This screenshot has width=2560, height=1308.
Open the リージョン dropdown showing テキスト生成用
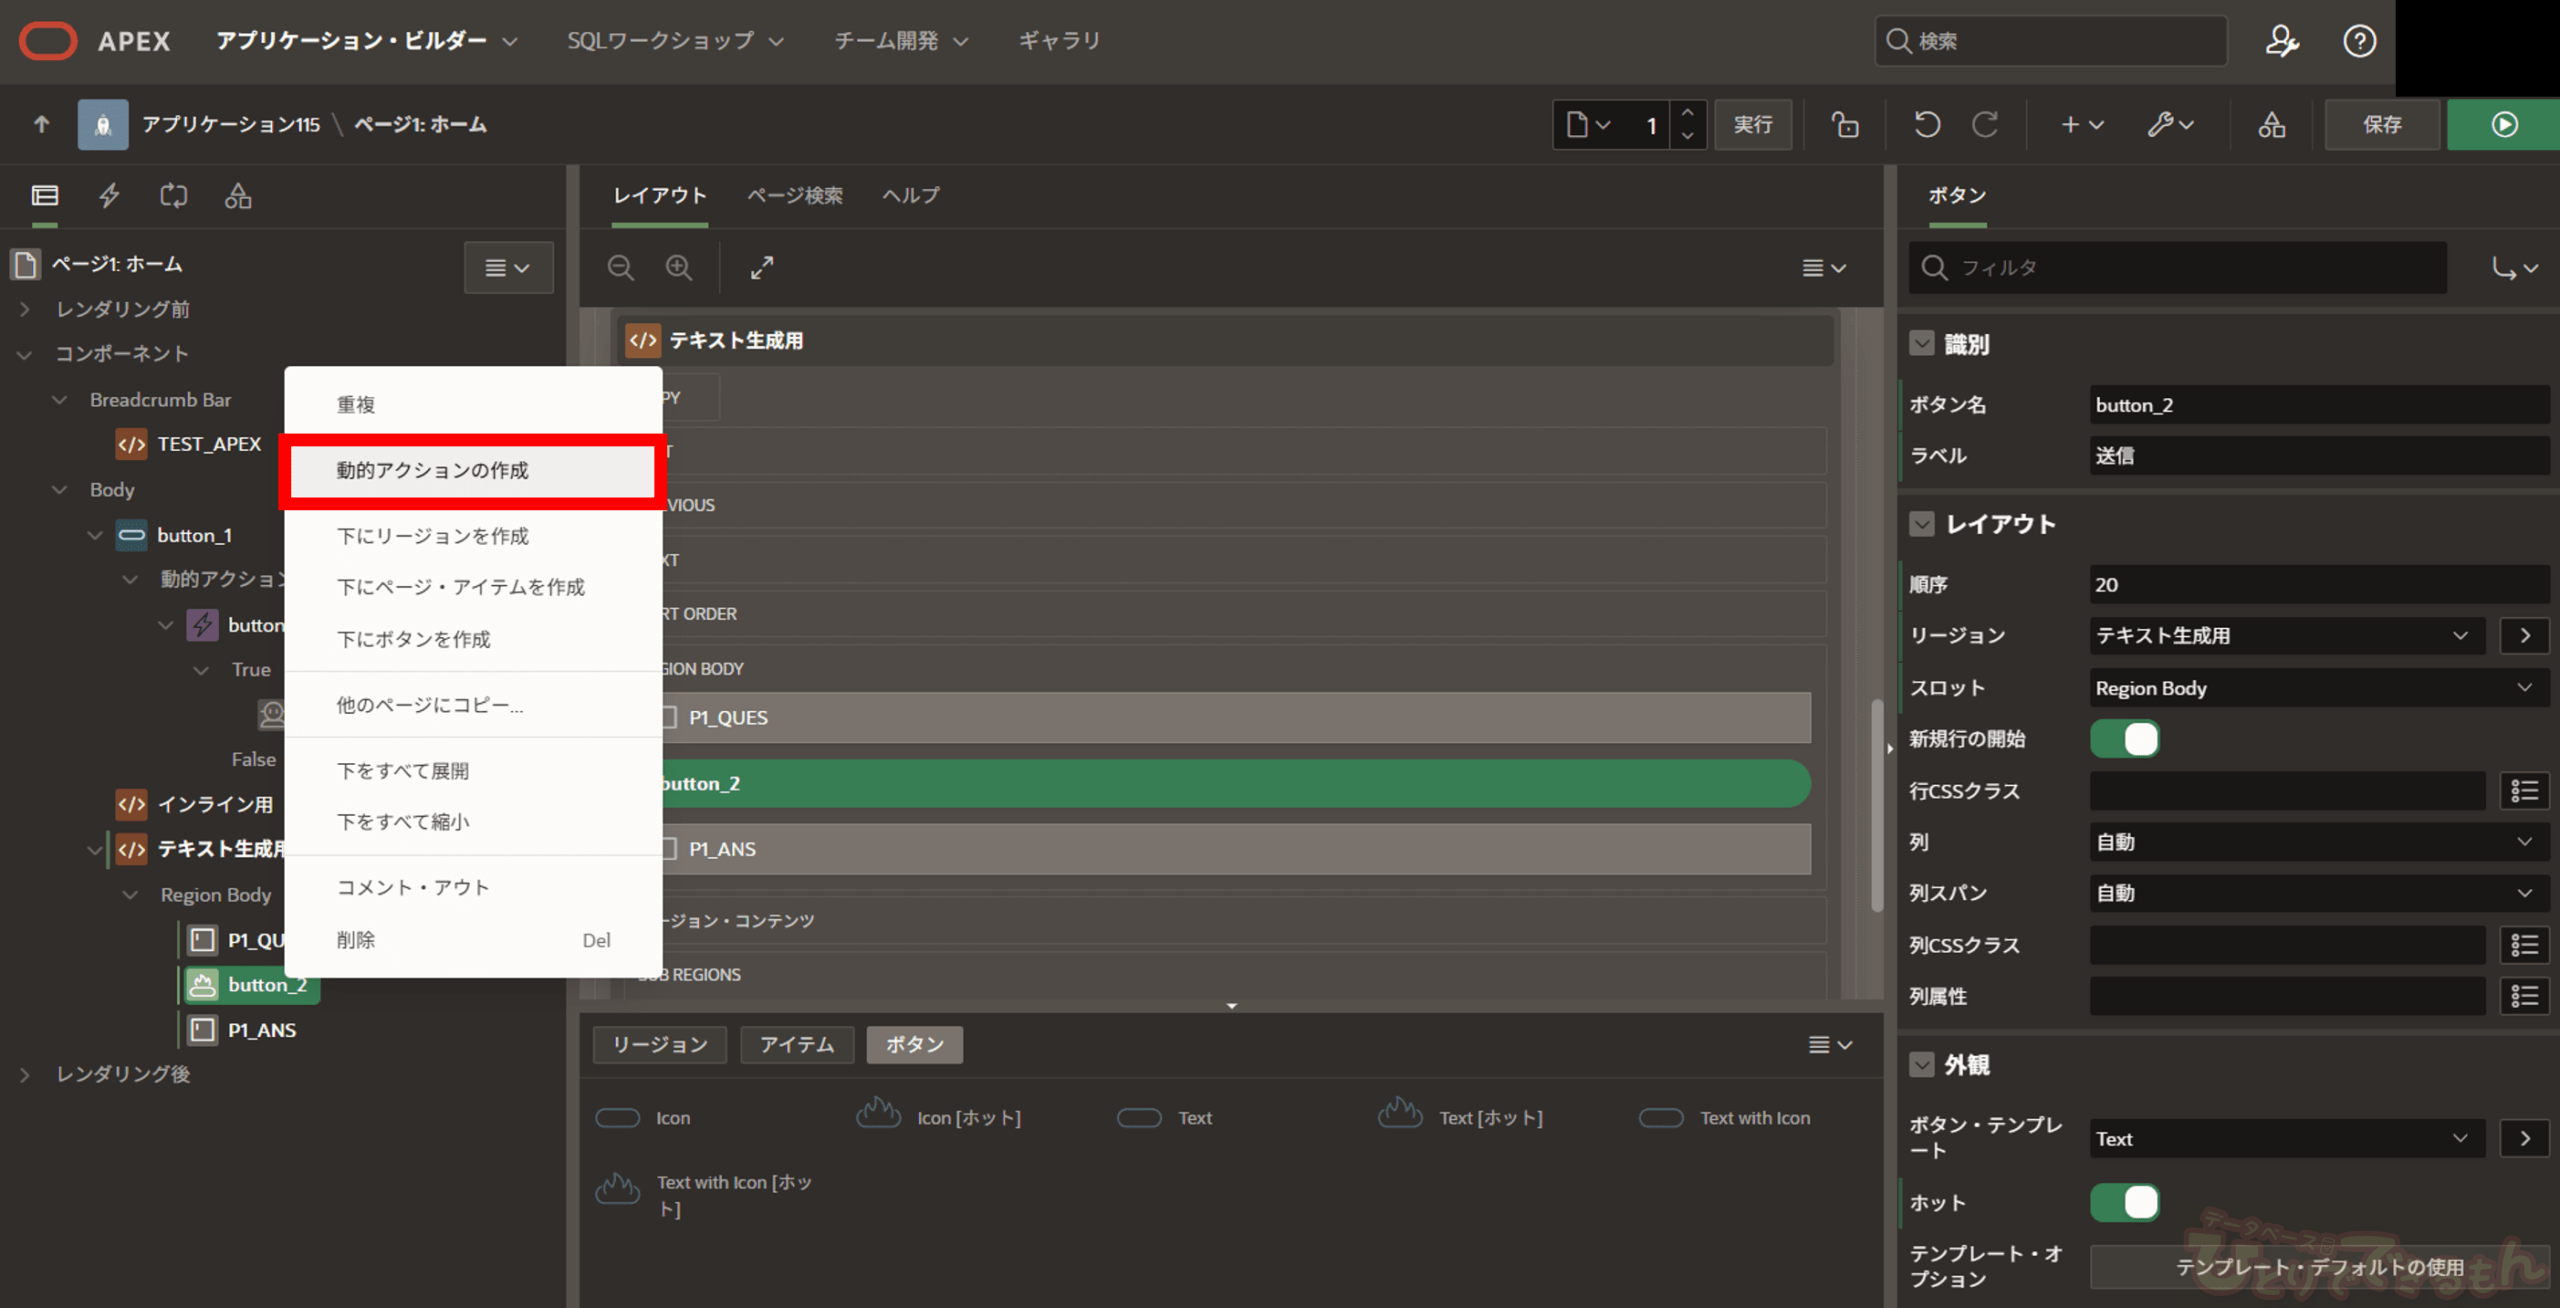click(2286, 635)
